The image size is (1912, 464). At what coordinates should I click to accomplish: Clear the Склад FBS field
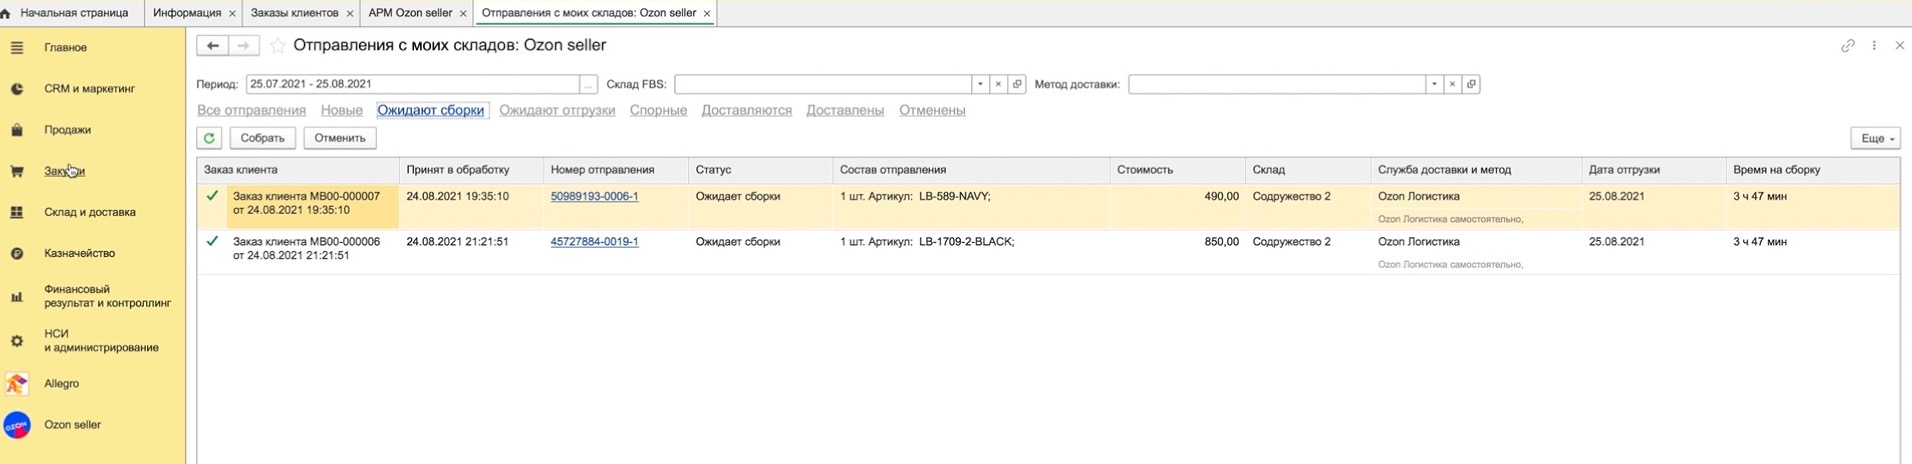coord(998,84)
